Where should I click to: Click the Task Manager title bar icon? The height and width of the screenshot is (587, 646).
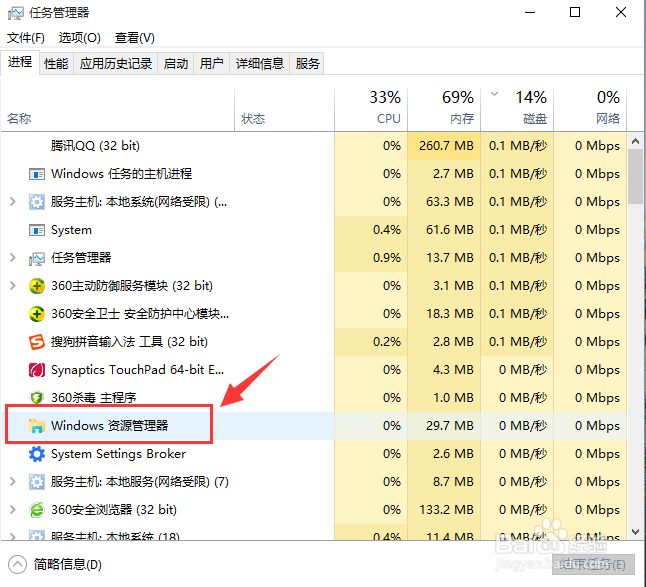pos(16,13)
